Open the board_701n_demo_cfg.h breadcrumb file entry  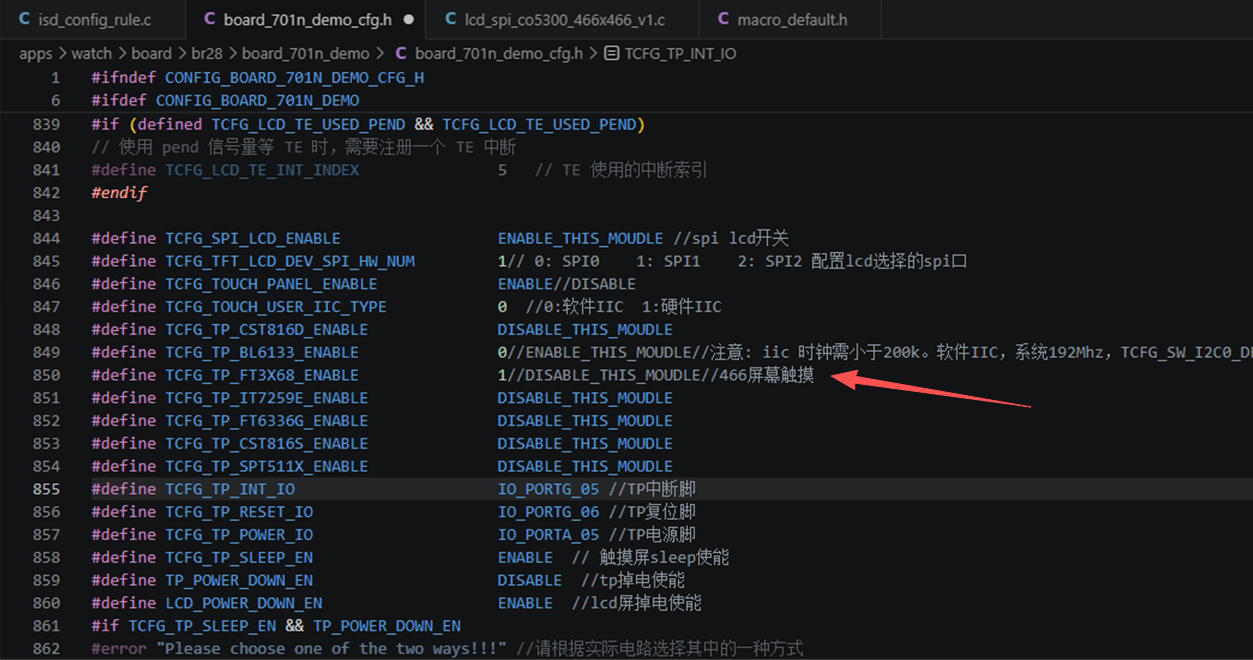click(498, 54)
